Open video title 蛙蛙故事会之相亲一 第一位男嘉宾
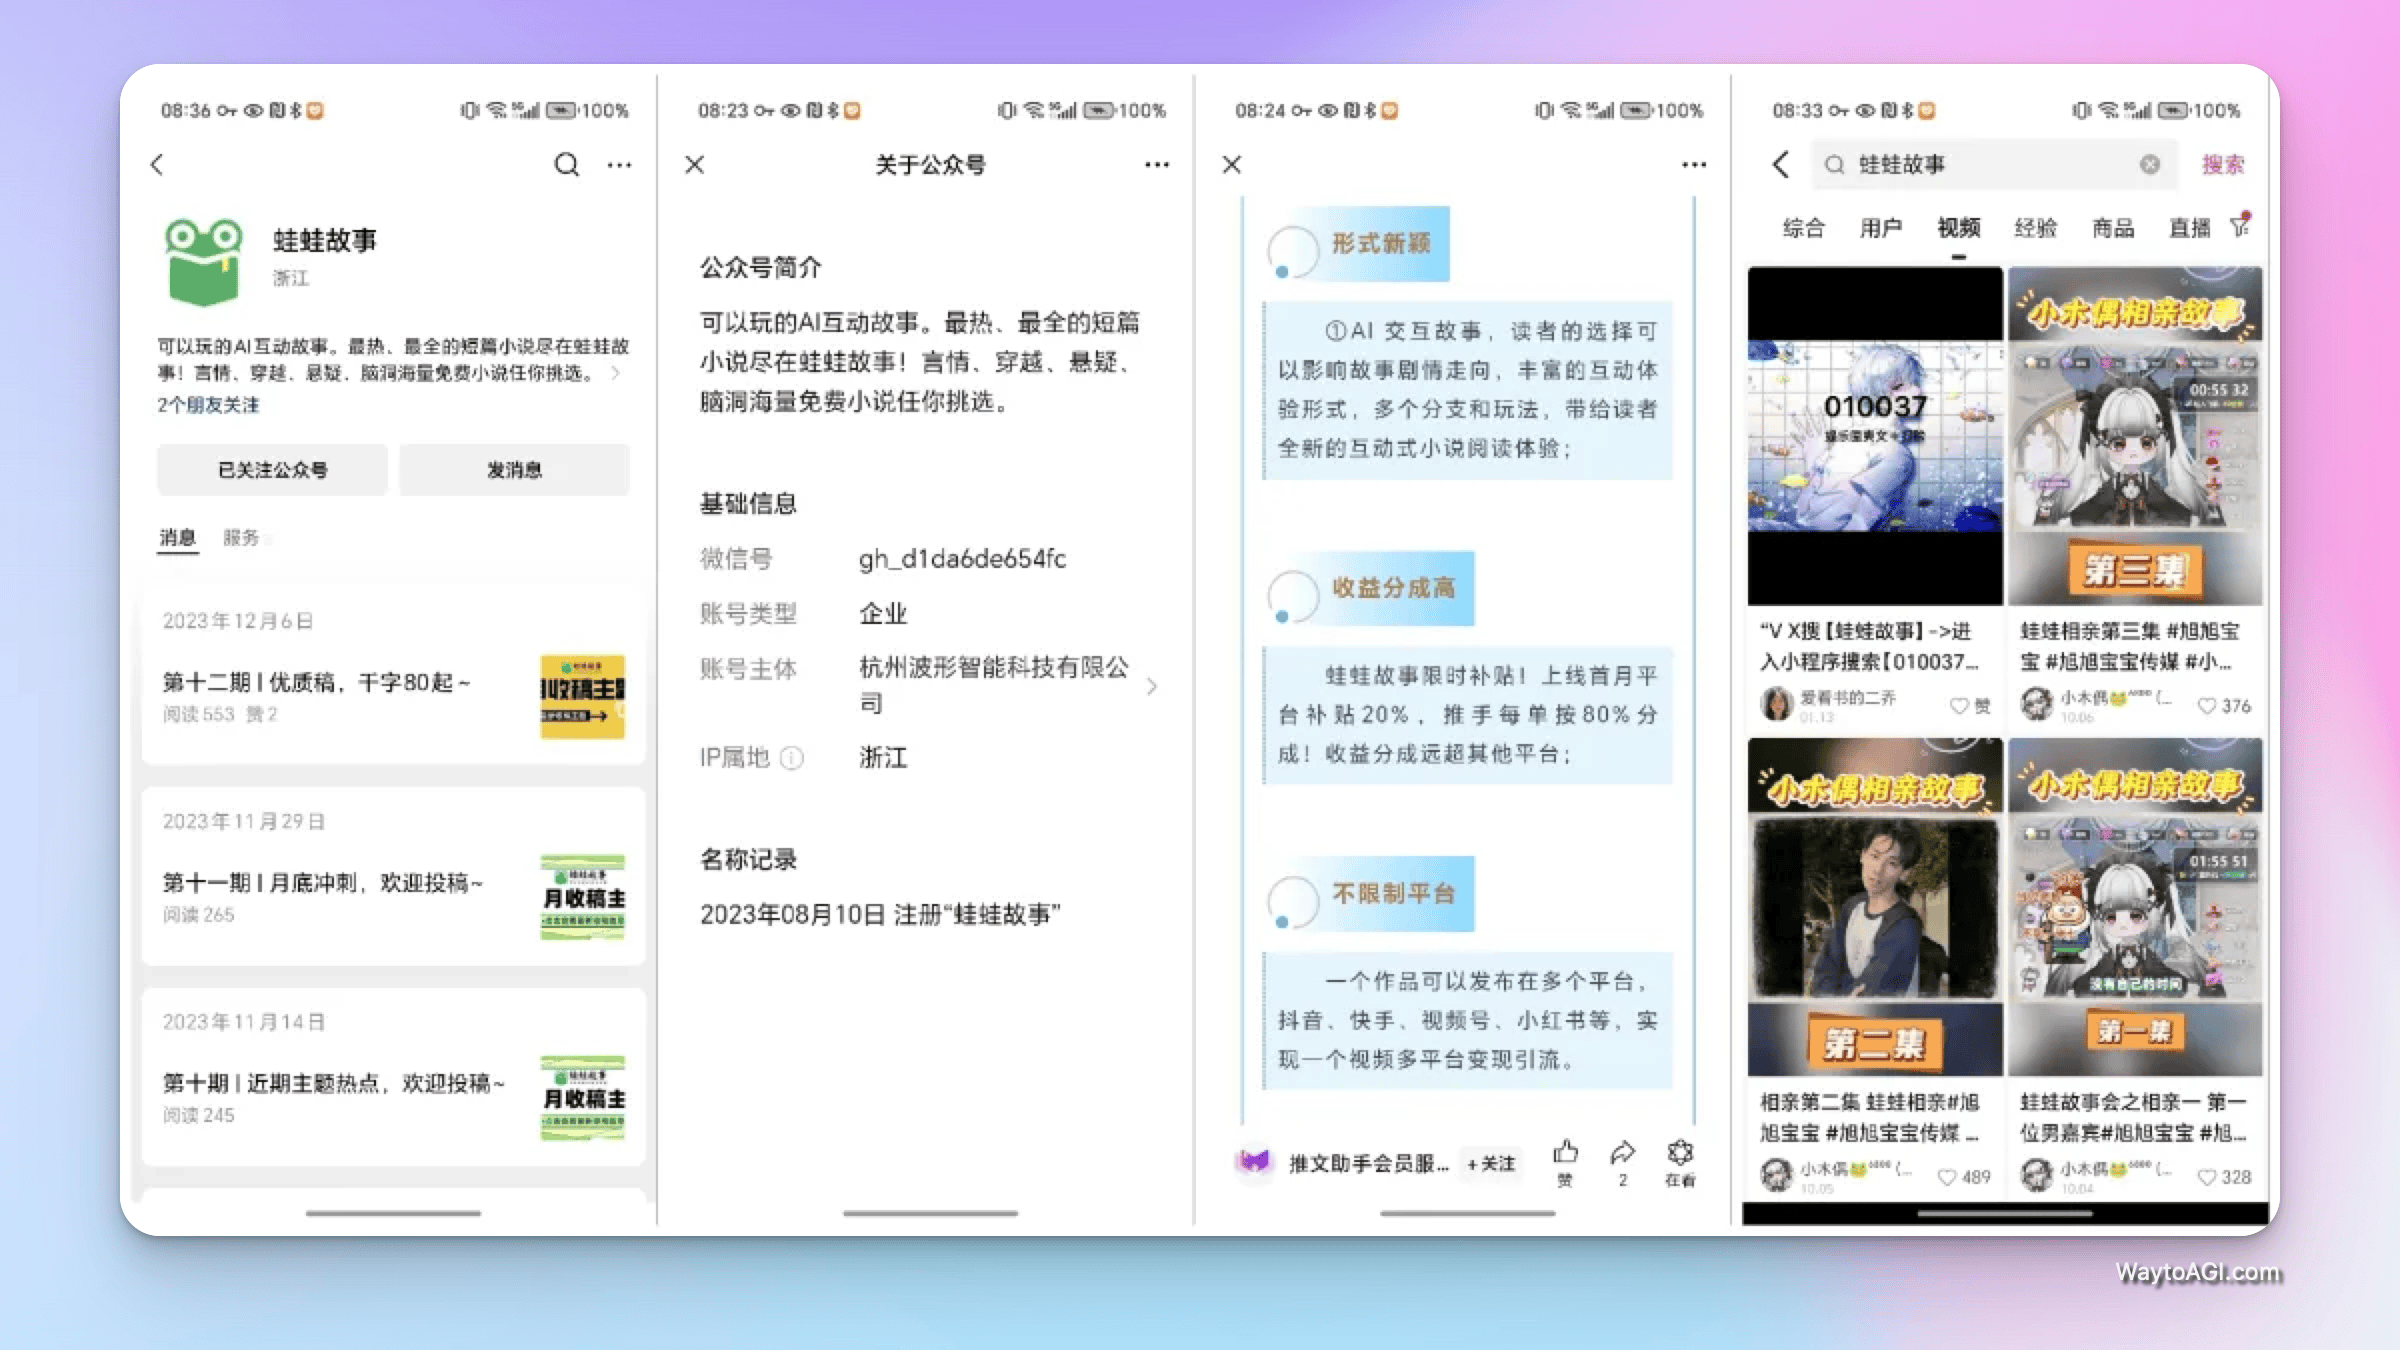2400x1350 pixels. tap(2133, 1117)
